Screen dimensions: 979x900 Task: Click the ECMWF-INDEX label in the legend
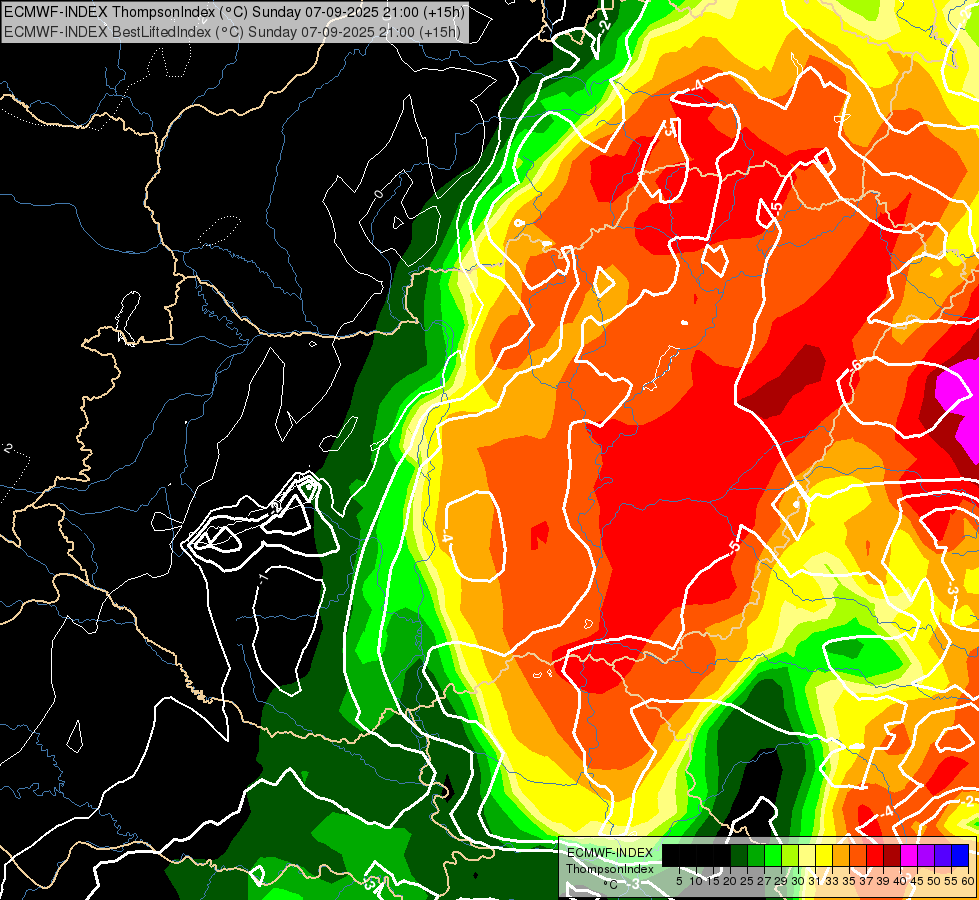coord(610,853)
